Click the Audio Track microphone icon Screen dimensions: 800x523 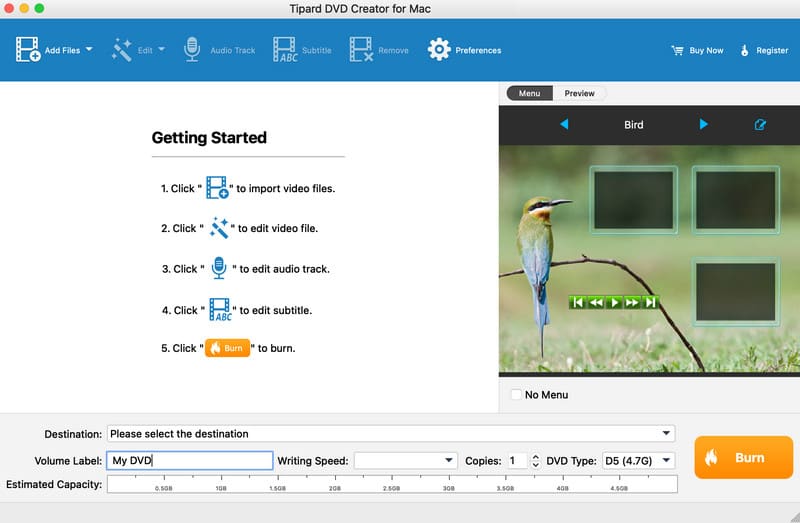pos(192,49)
